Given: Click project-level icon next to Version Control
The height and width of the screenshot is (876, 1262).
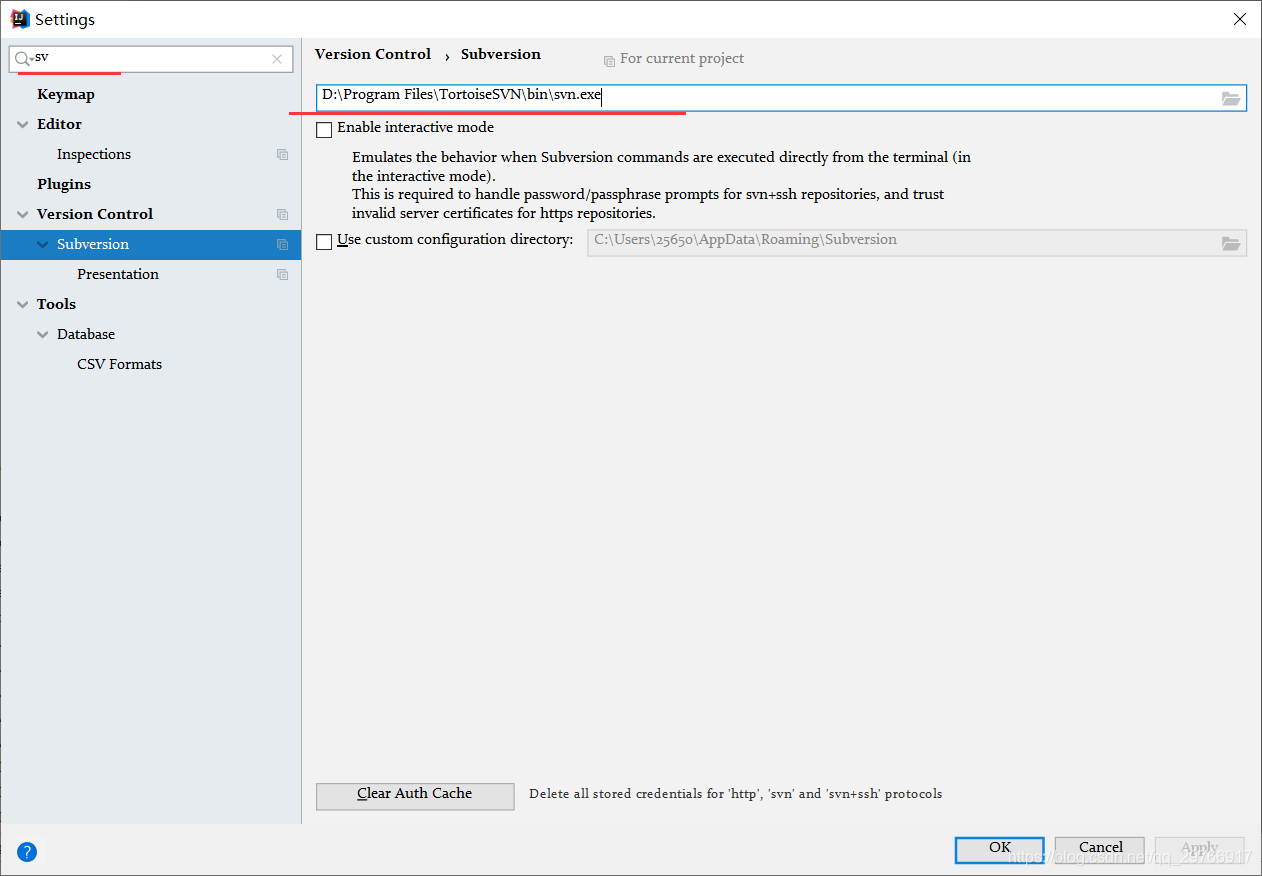Looking at the screenshot, I should pyautogui.click(x=282, y=214).
